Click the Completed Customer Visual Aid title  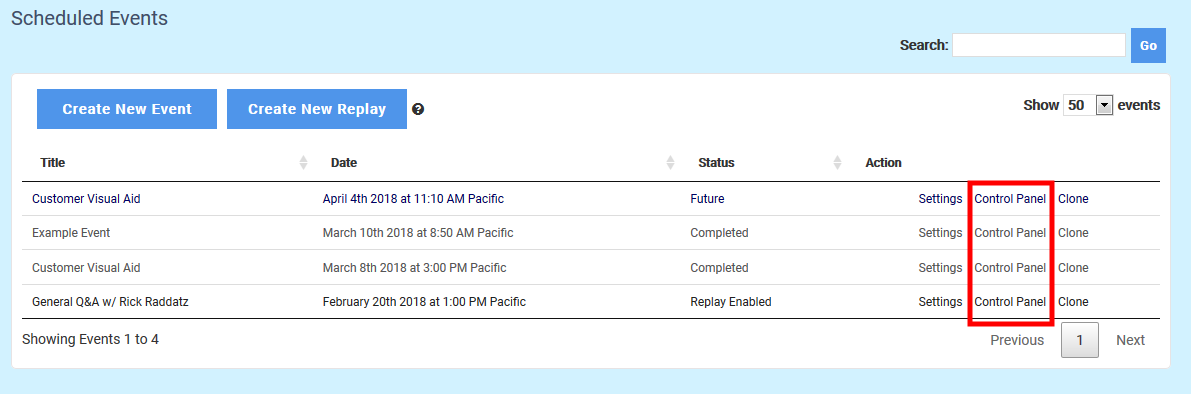tap(86, 268)
